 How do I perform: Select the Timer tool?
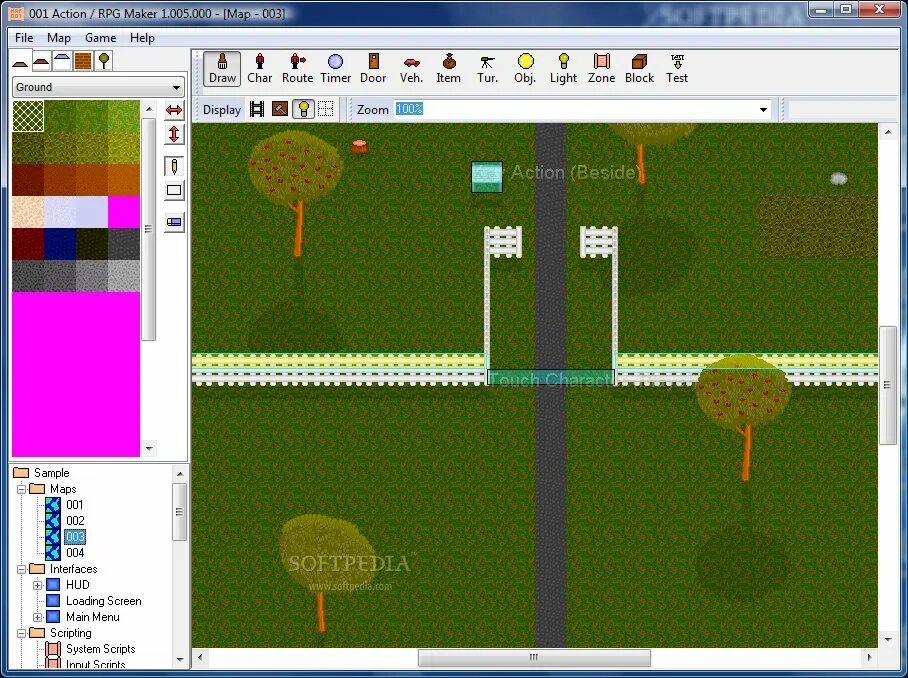coord(335,69)
